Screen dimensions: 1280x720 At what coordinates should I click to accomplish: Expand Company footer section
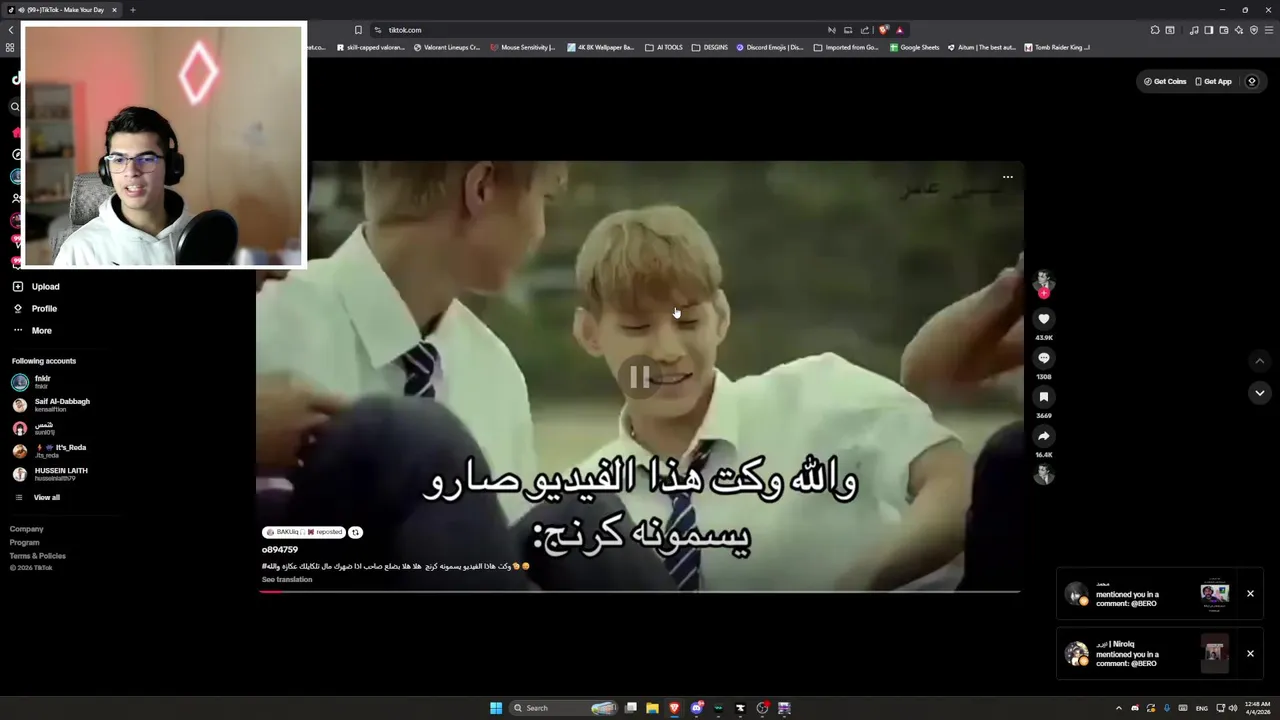[27, 529]
